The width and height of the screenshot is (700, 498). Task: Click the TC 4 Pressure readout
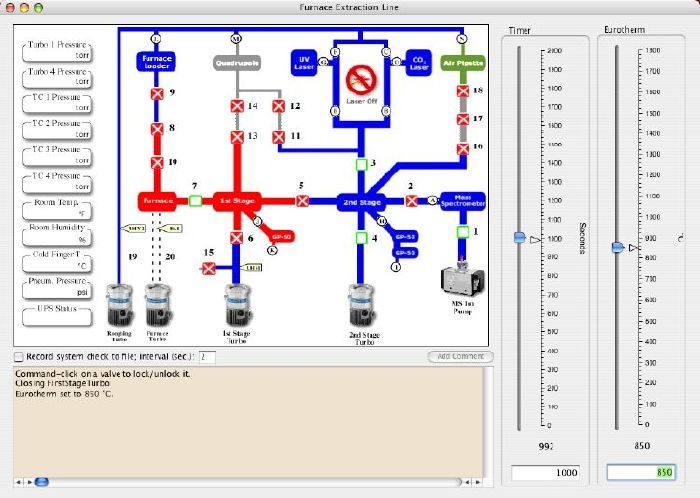[57, 183]
